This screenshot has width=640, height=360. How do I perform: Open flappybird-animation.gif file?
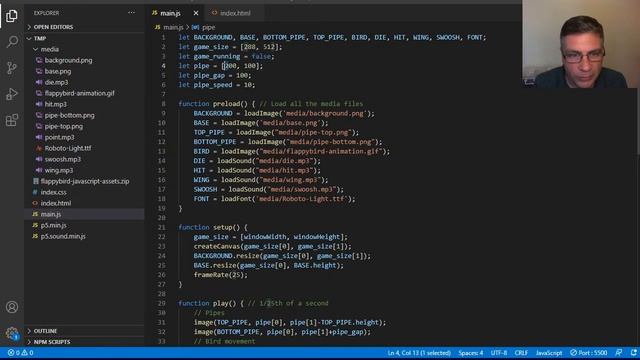point(79,93)
